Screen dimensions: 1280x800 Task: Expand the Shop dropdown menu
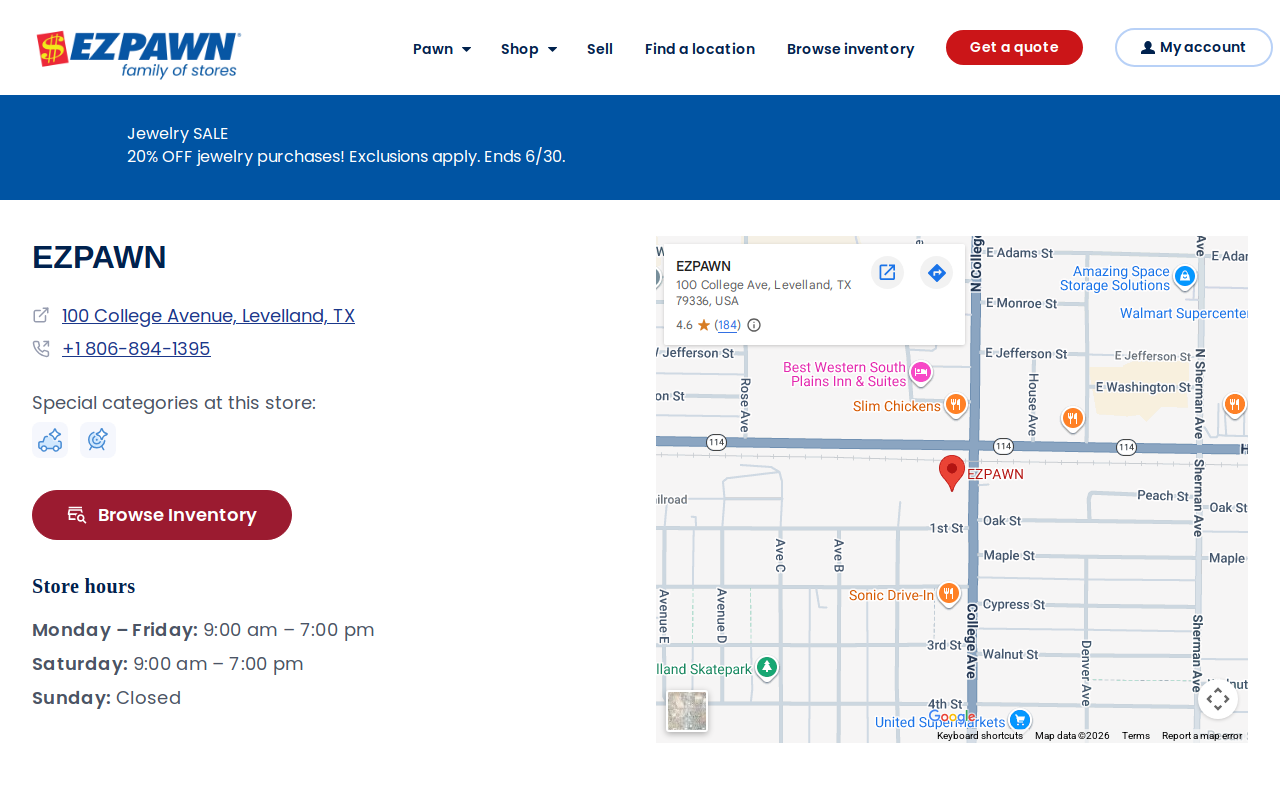(529, 49)
